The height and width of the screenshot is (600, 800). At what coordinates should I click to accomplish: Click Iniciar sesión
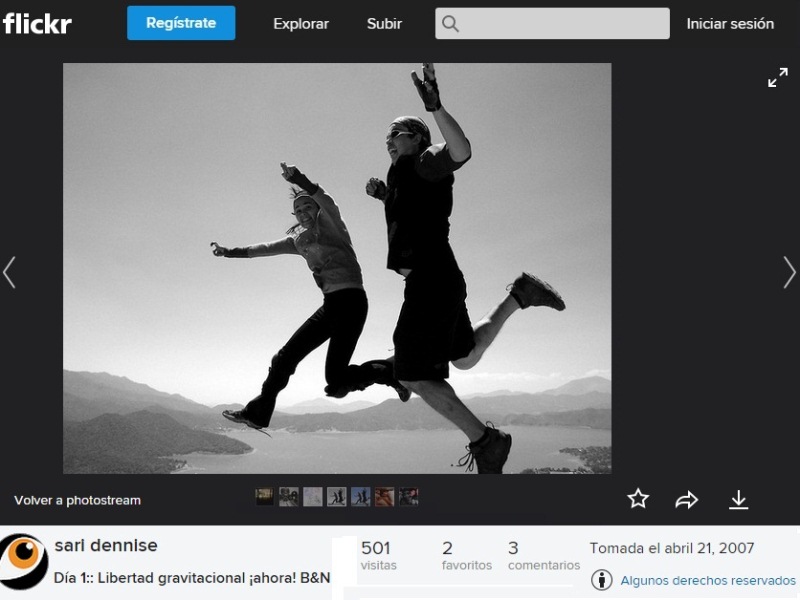(730, 23)
